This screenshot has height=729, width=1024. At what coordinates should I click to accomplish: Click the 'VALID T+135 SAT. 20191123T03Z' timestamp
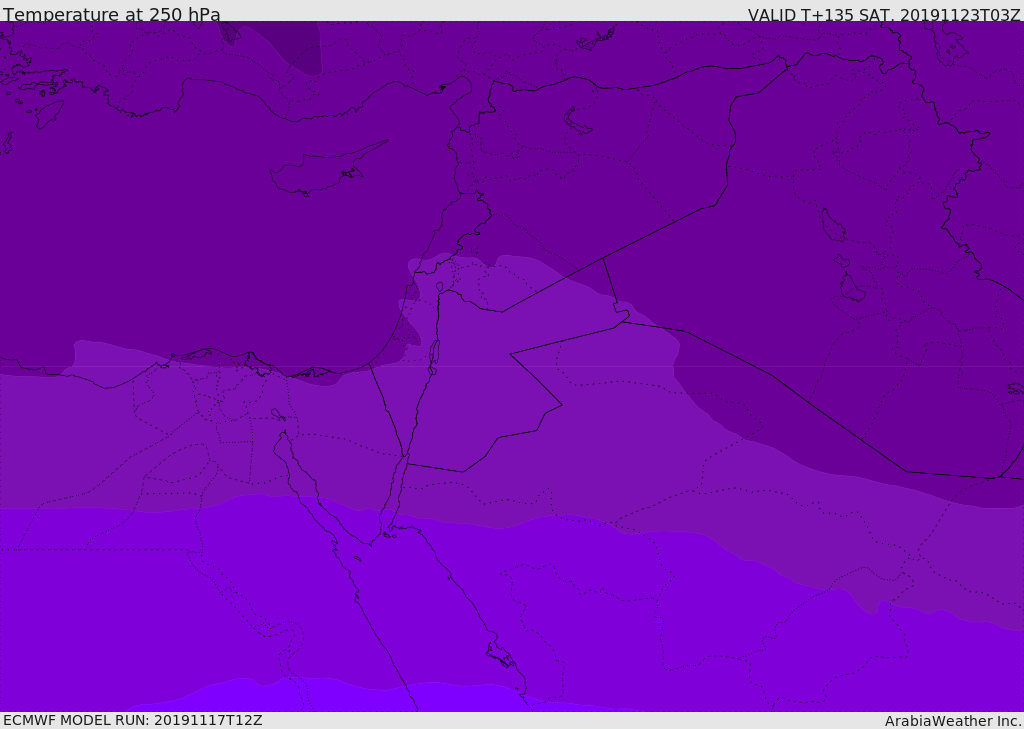[x=884, y=15]
